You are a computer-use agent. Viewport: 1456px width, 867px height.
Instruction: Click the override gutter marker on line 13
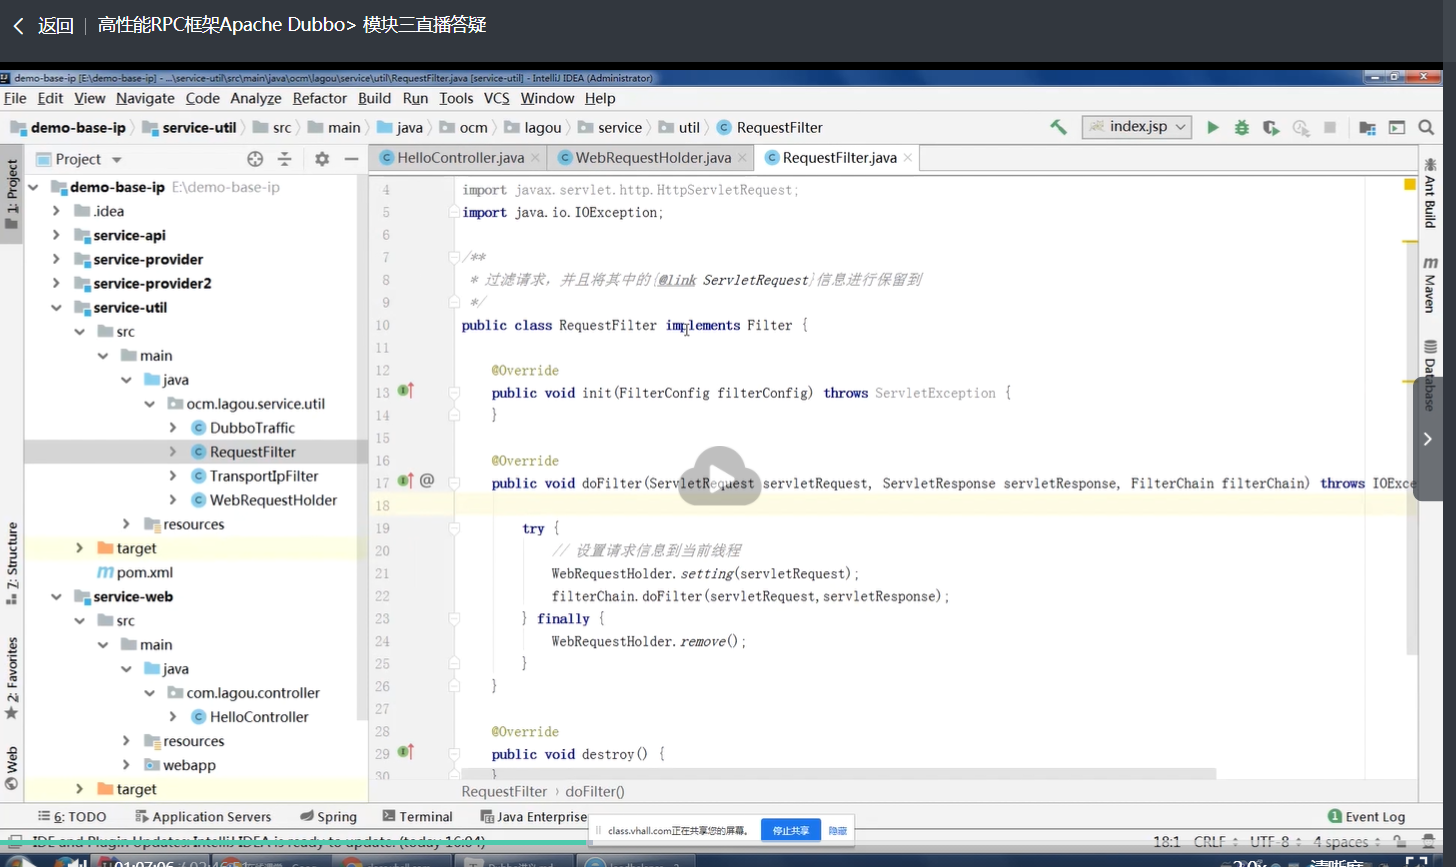(406, 390)
